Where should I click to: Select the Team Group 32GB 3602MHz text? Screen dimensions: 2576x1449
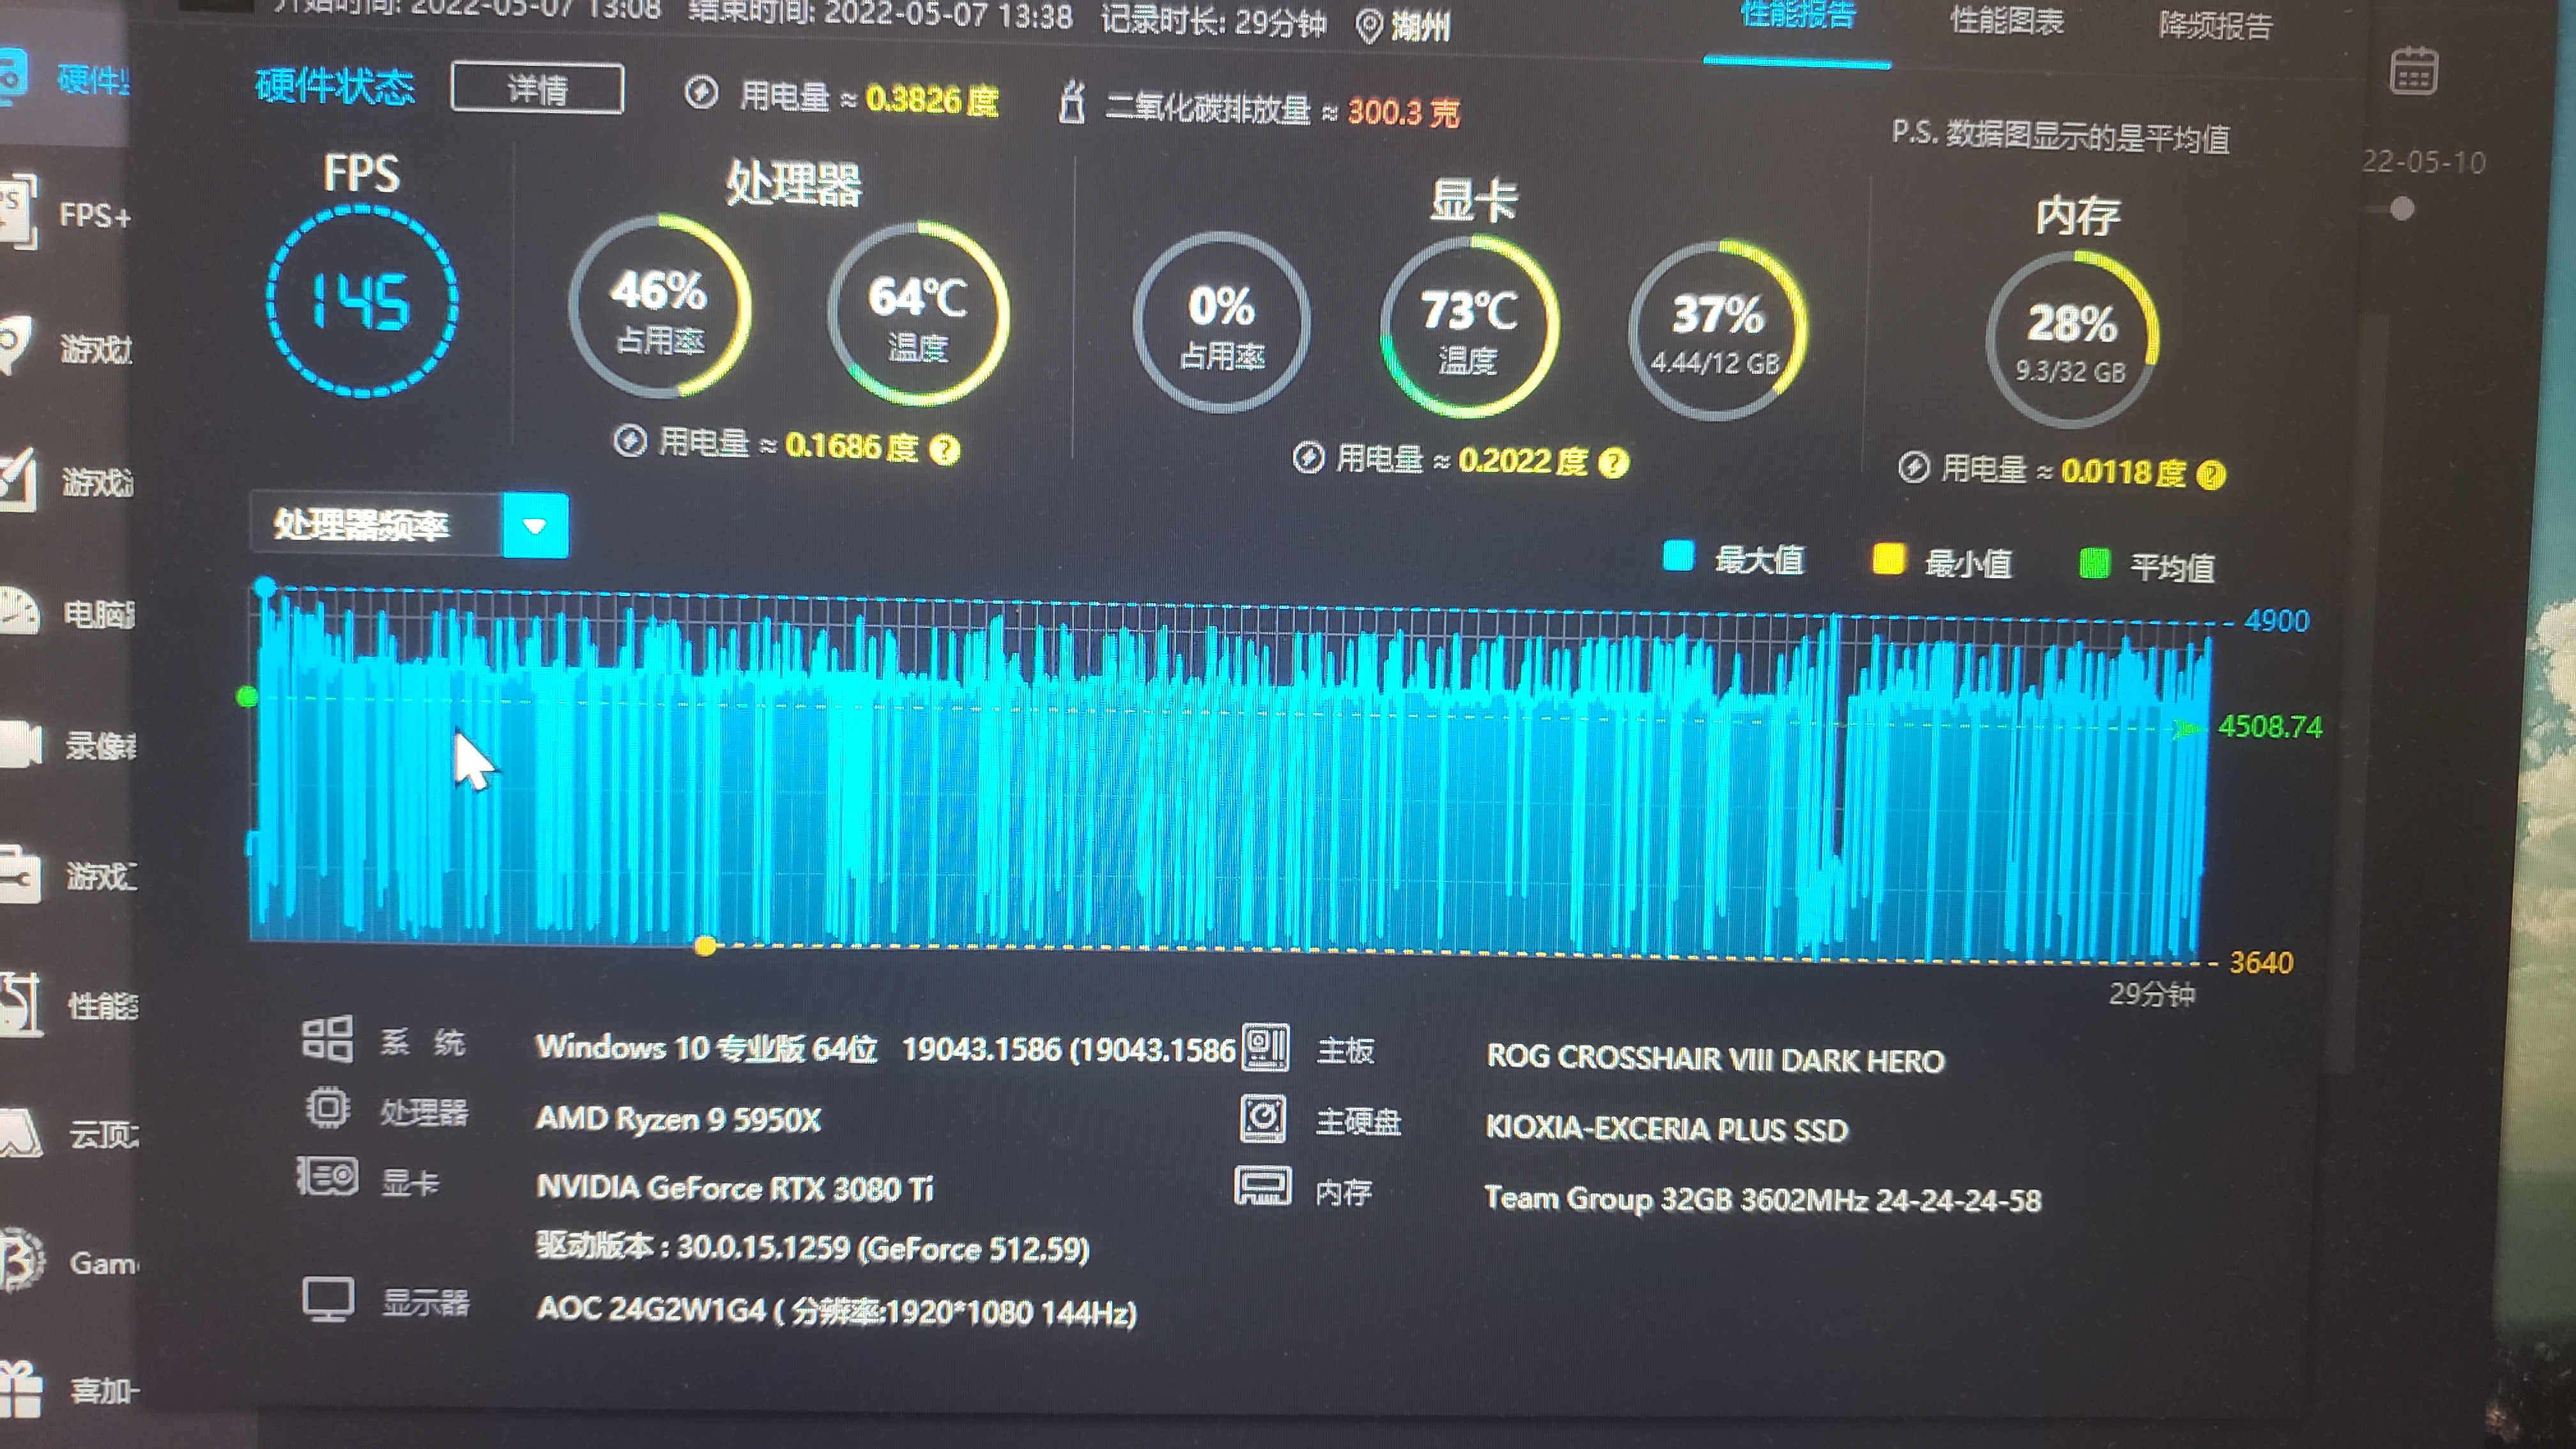point(1675,1198)
